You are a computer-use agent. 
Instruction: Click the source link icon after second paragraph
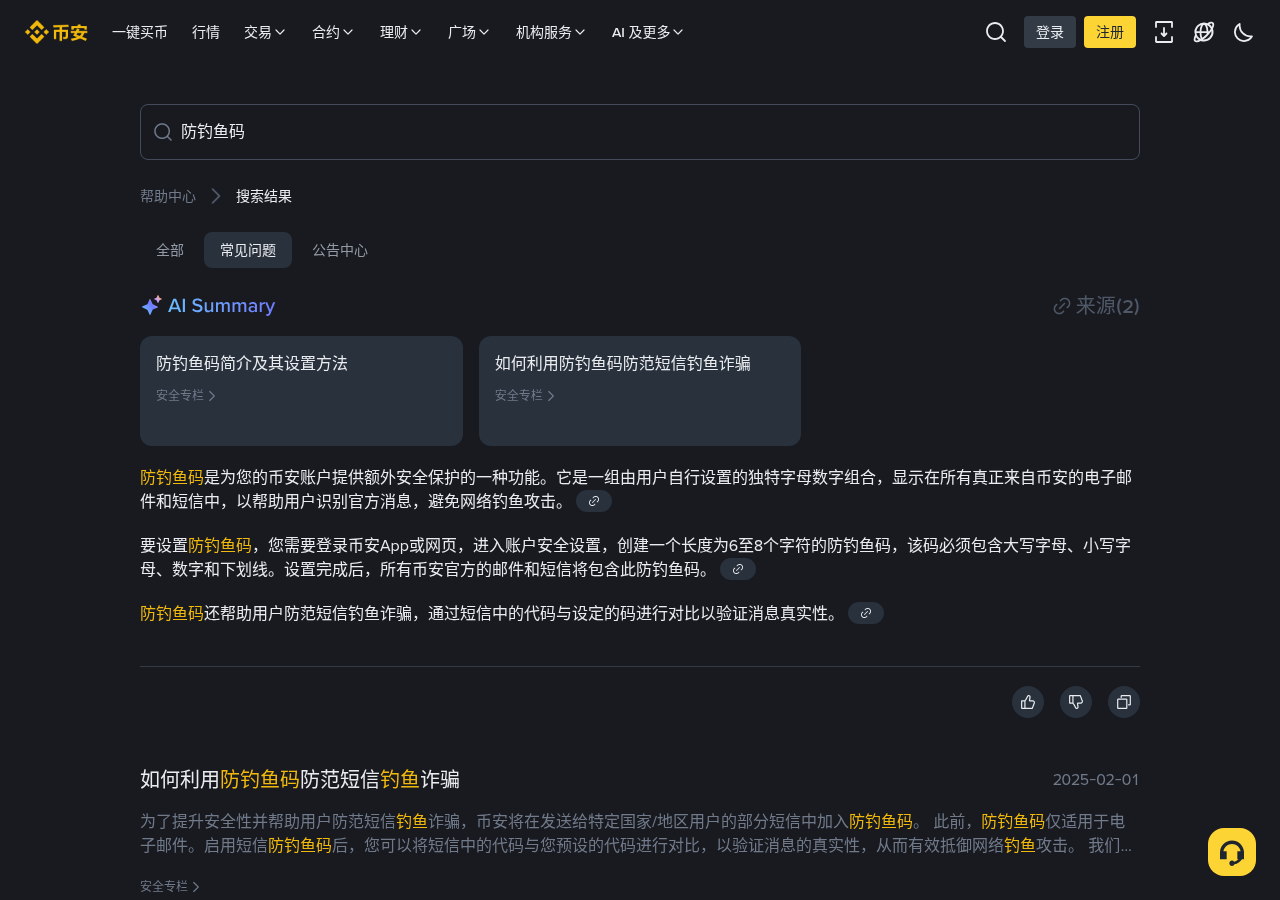[738, 569]
